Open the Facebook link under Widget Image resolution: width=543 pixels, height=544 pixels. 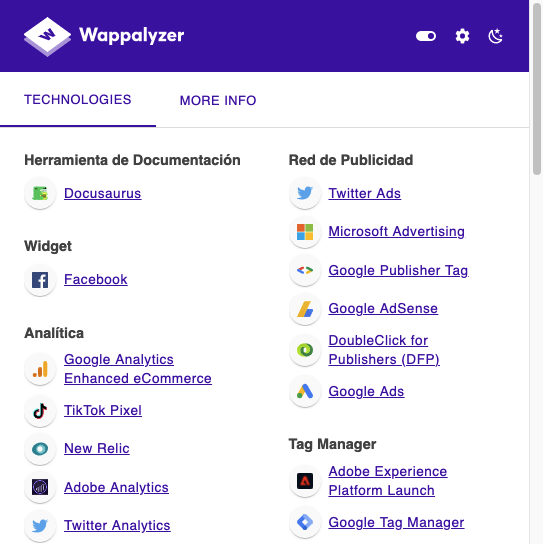[96, 279]
